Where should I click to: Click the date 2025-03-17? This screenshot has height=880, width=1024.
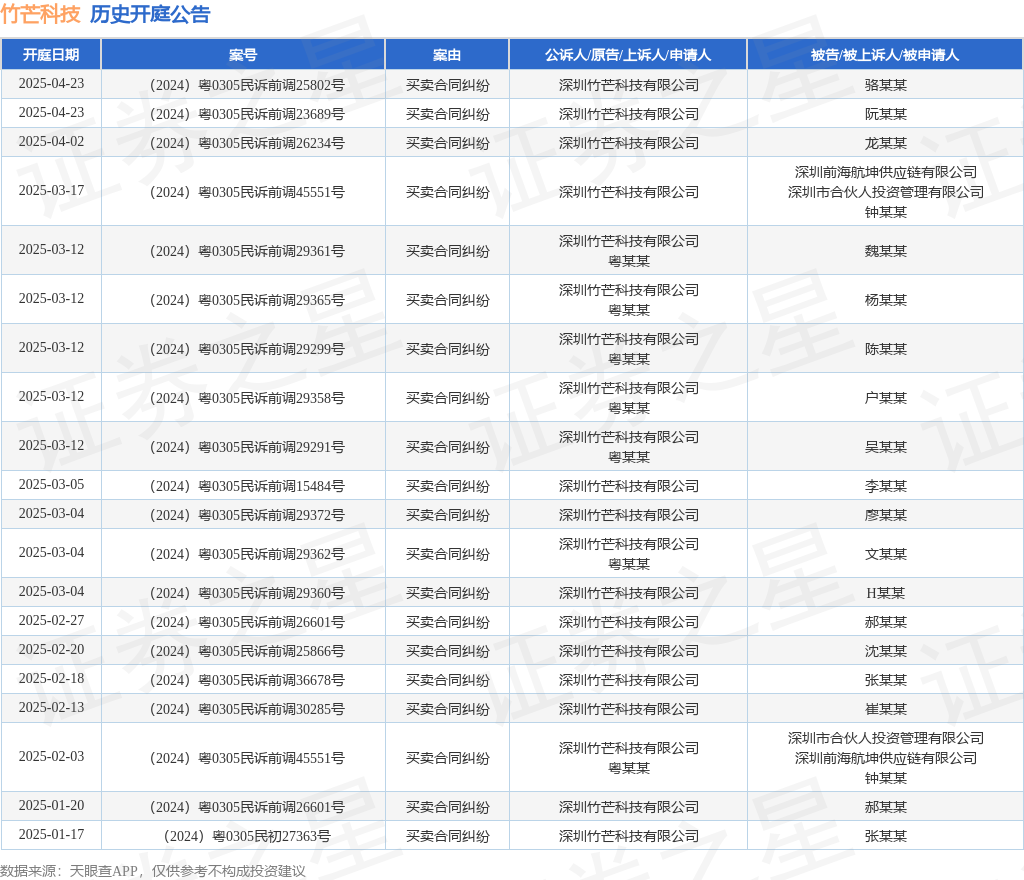(52, 191)
